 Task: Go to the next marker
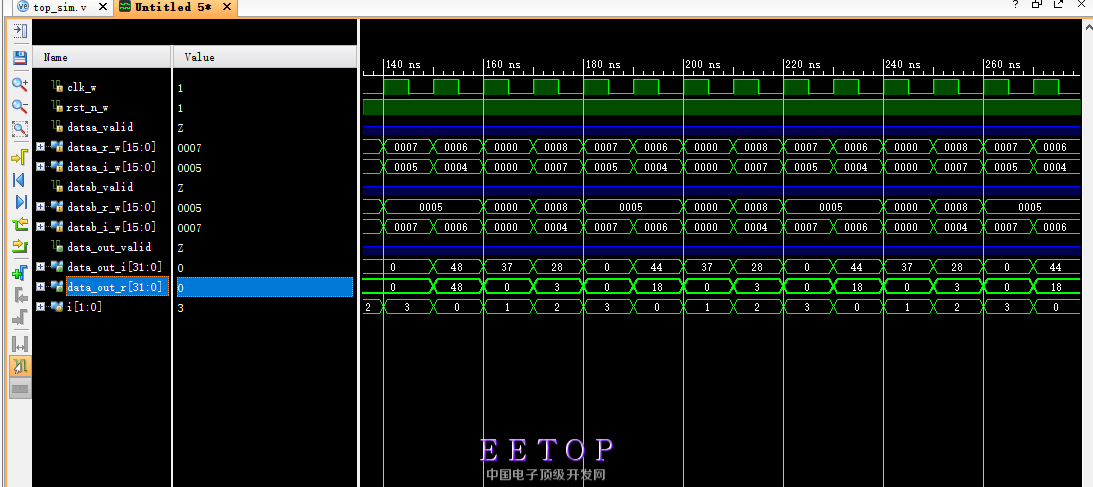20,318
